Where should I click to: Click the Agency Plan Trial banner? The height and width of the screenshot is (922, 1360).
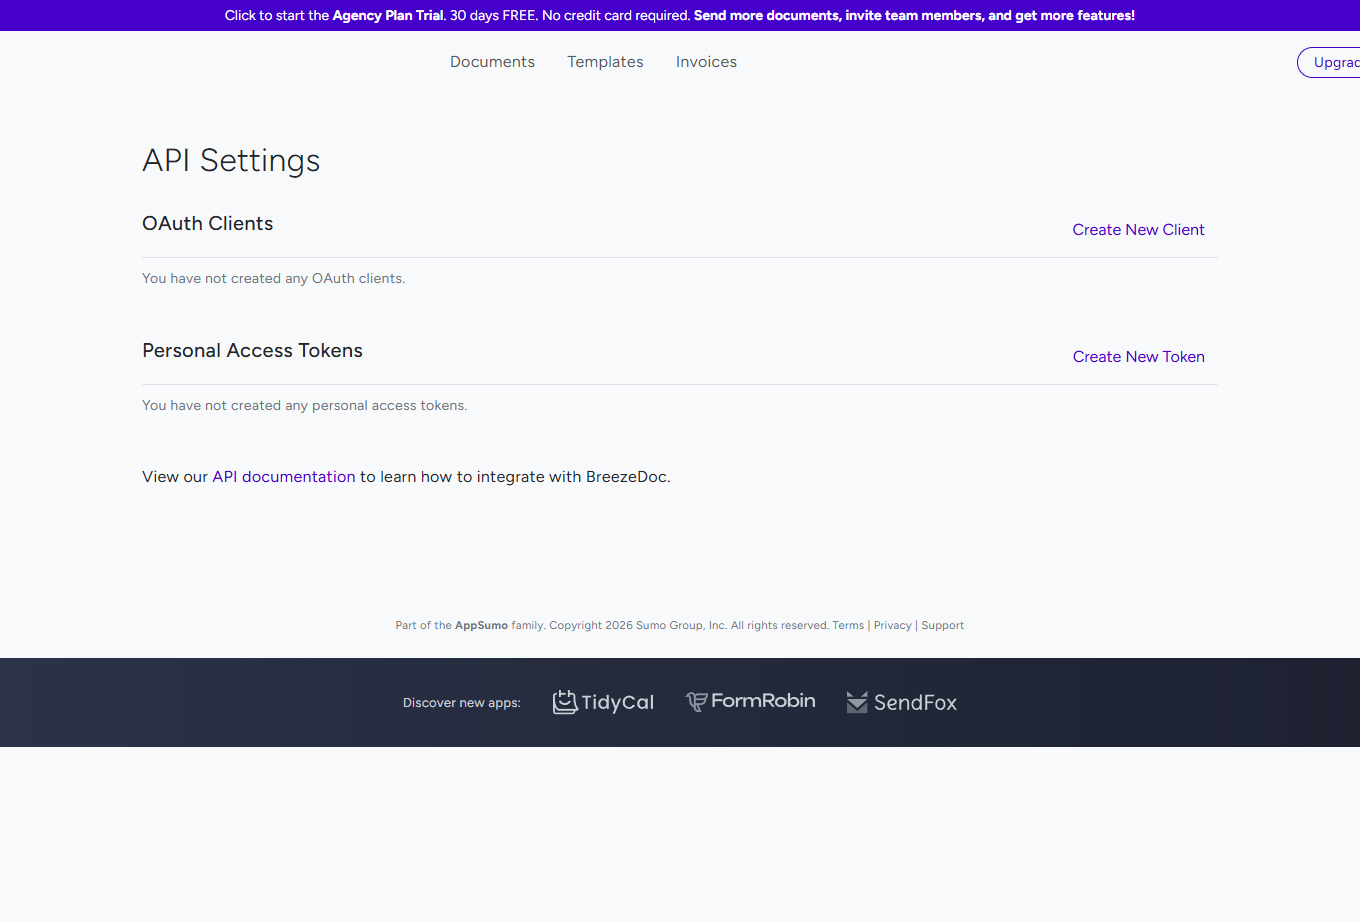[x=680, y=15]
